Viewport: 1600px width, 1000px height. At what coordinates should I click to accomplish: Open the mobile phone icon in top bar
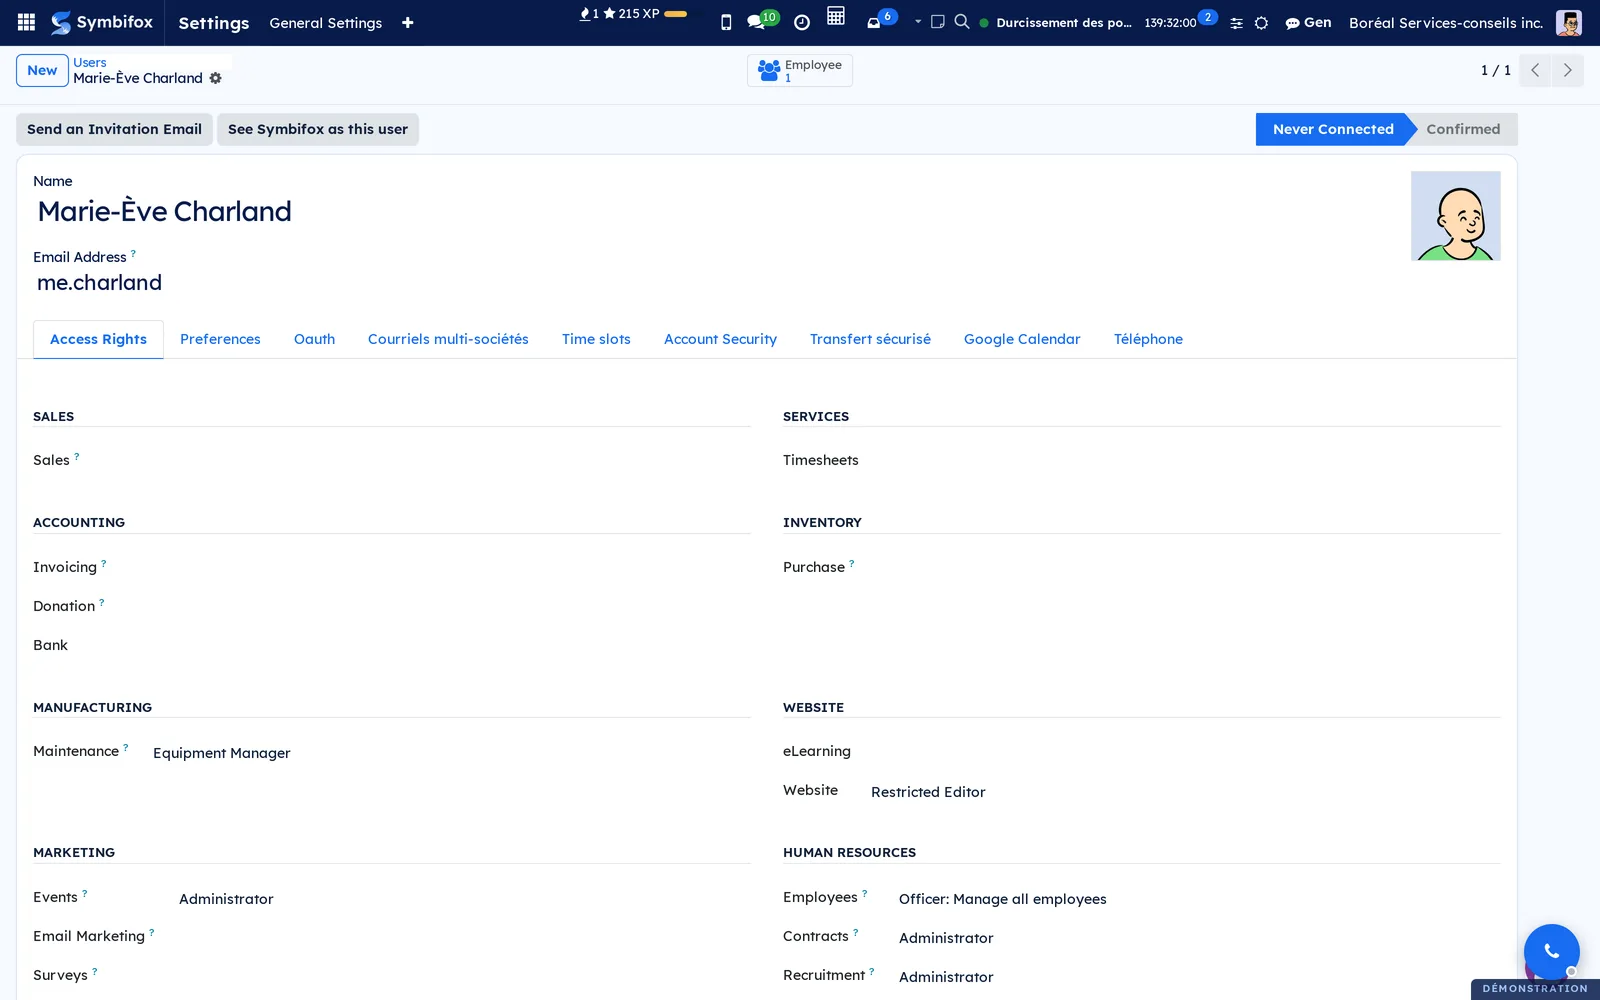(726, 22)
